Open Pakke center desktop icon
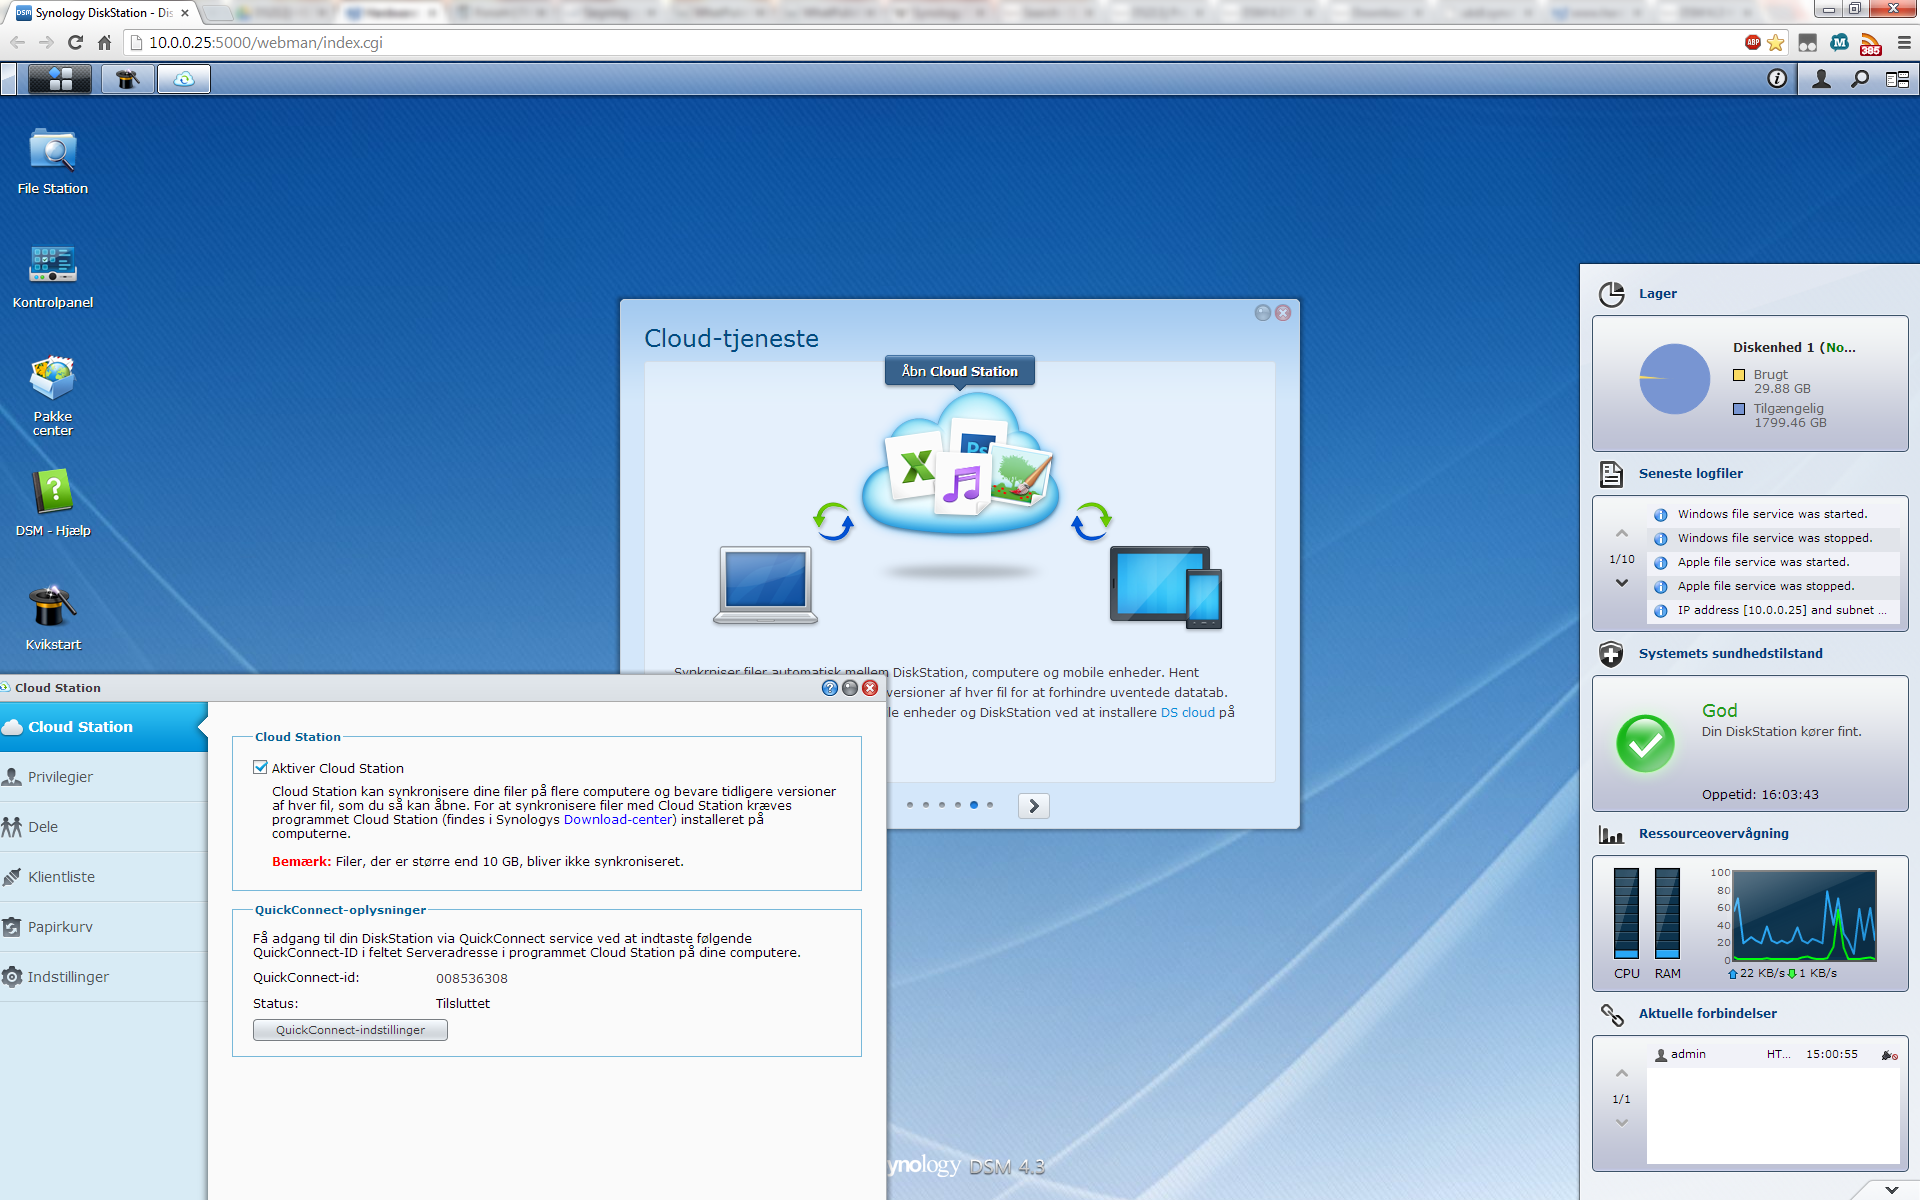This screenshot has height=1200, width=1920. click(x=53, y=395)
